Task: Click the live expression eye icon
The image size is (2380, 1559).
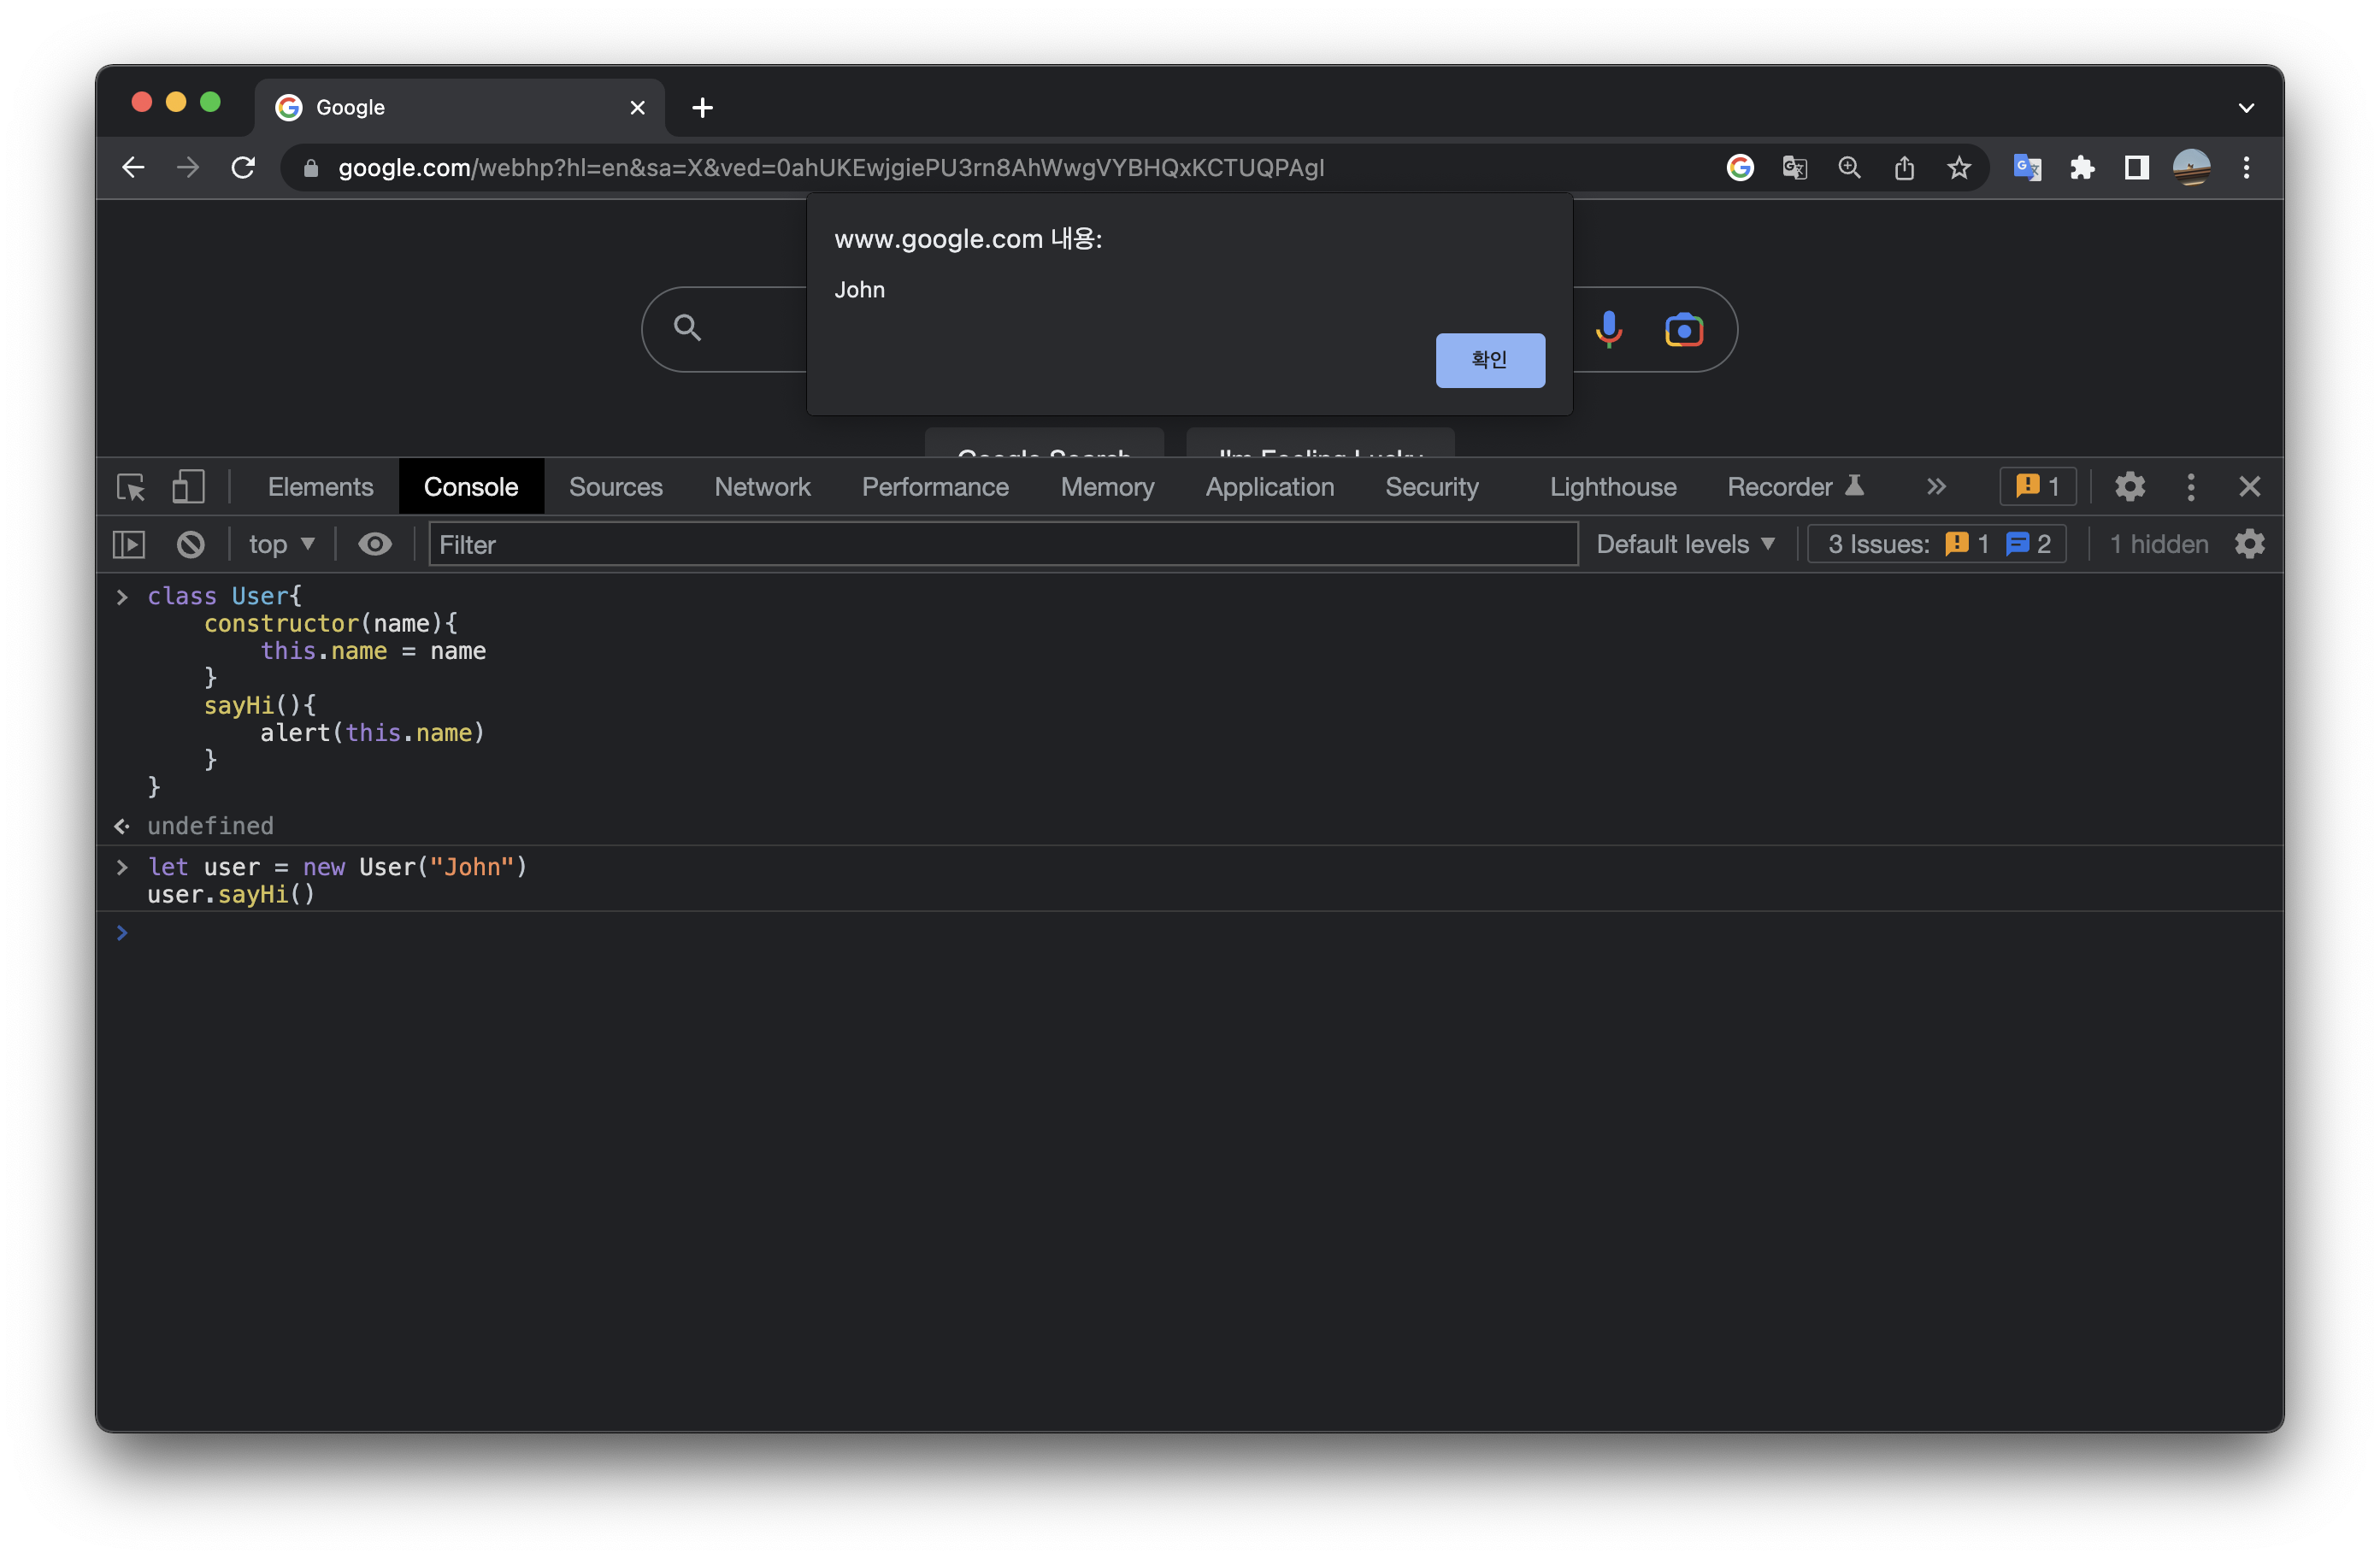Action: (x=375, y=544)
